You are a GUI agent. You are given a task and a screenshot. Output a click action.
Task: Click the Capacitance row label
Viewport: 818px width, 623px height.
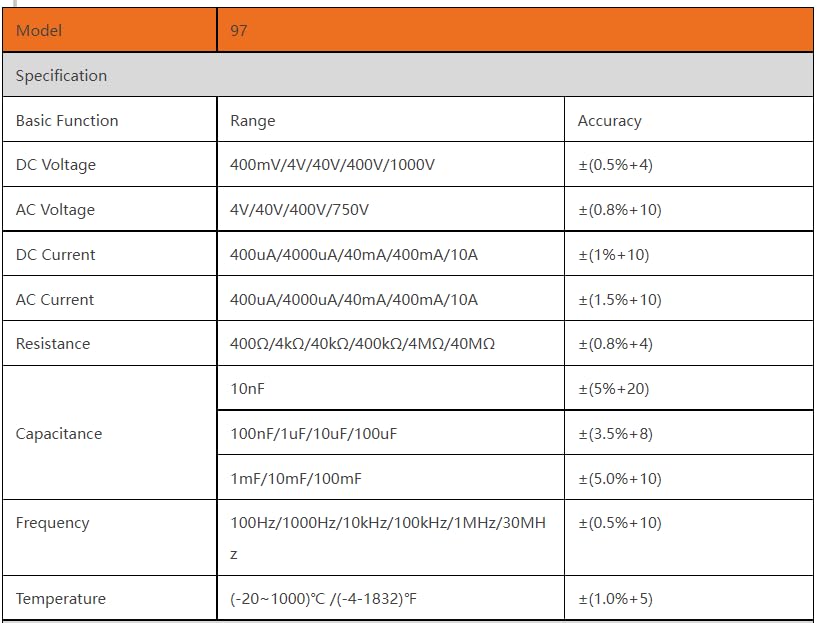(x=59, y=434)
